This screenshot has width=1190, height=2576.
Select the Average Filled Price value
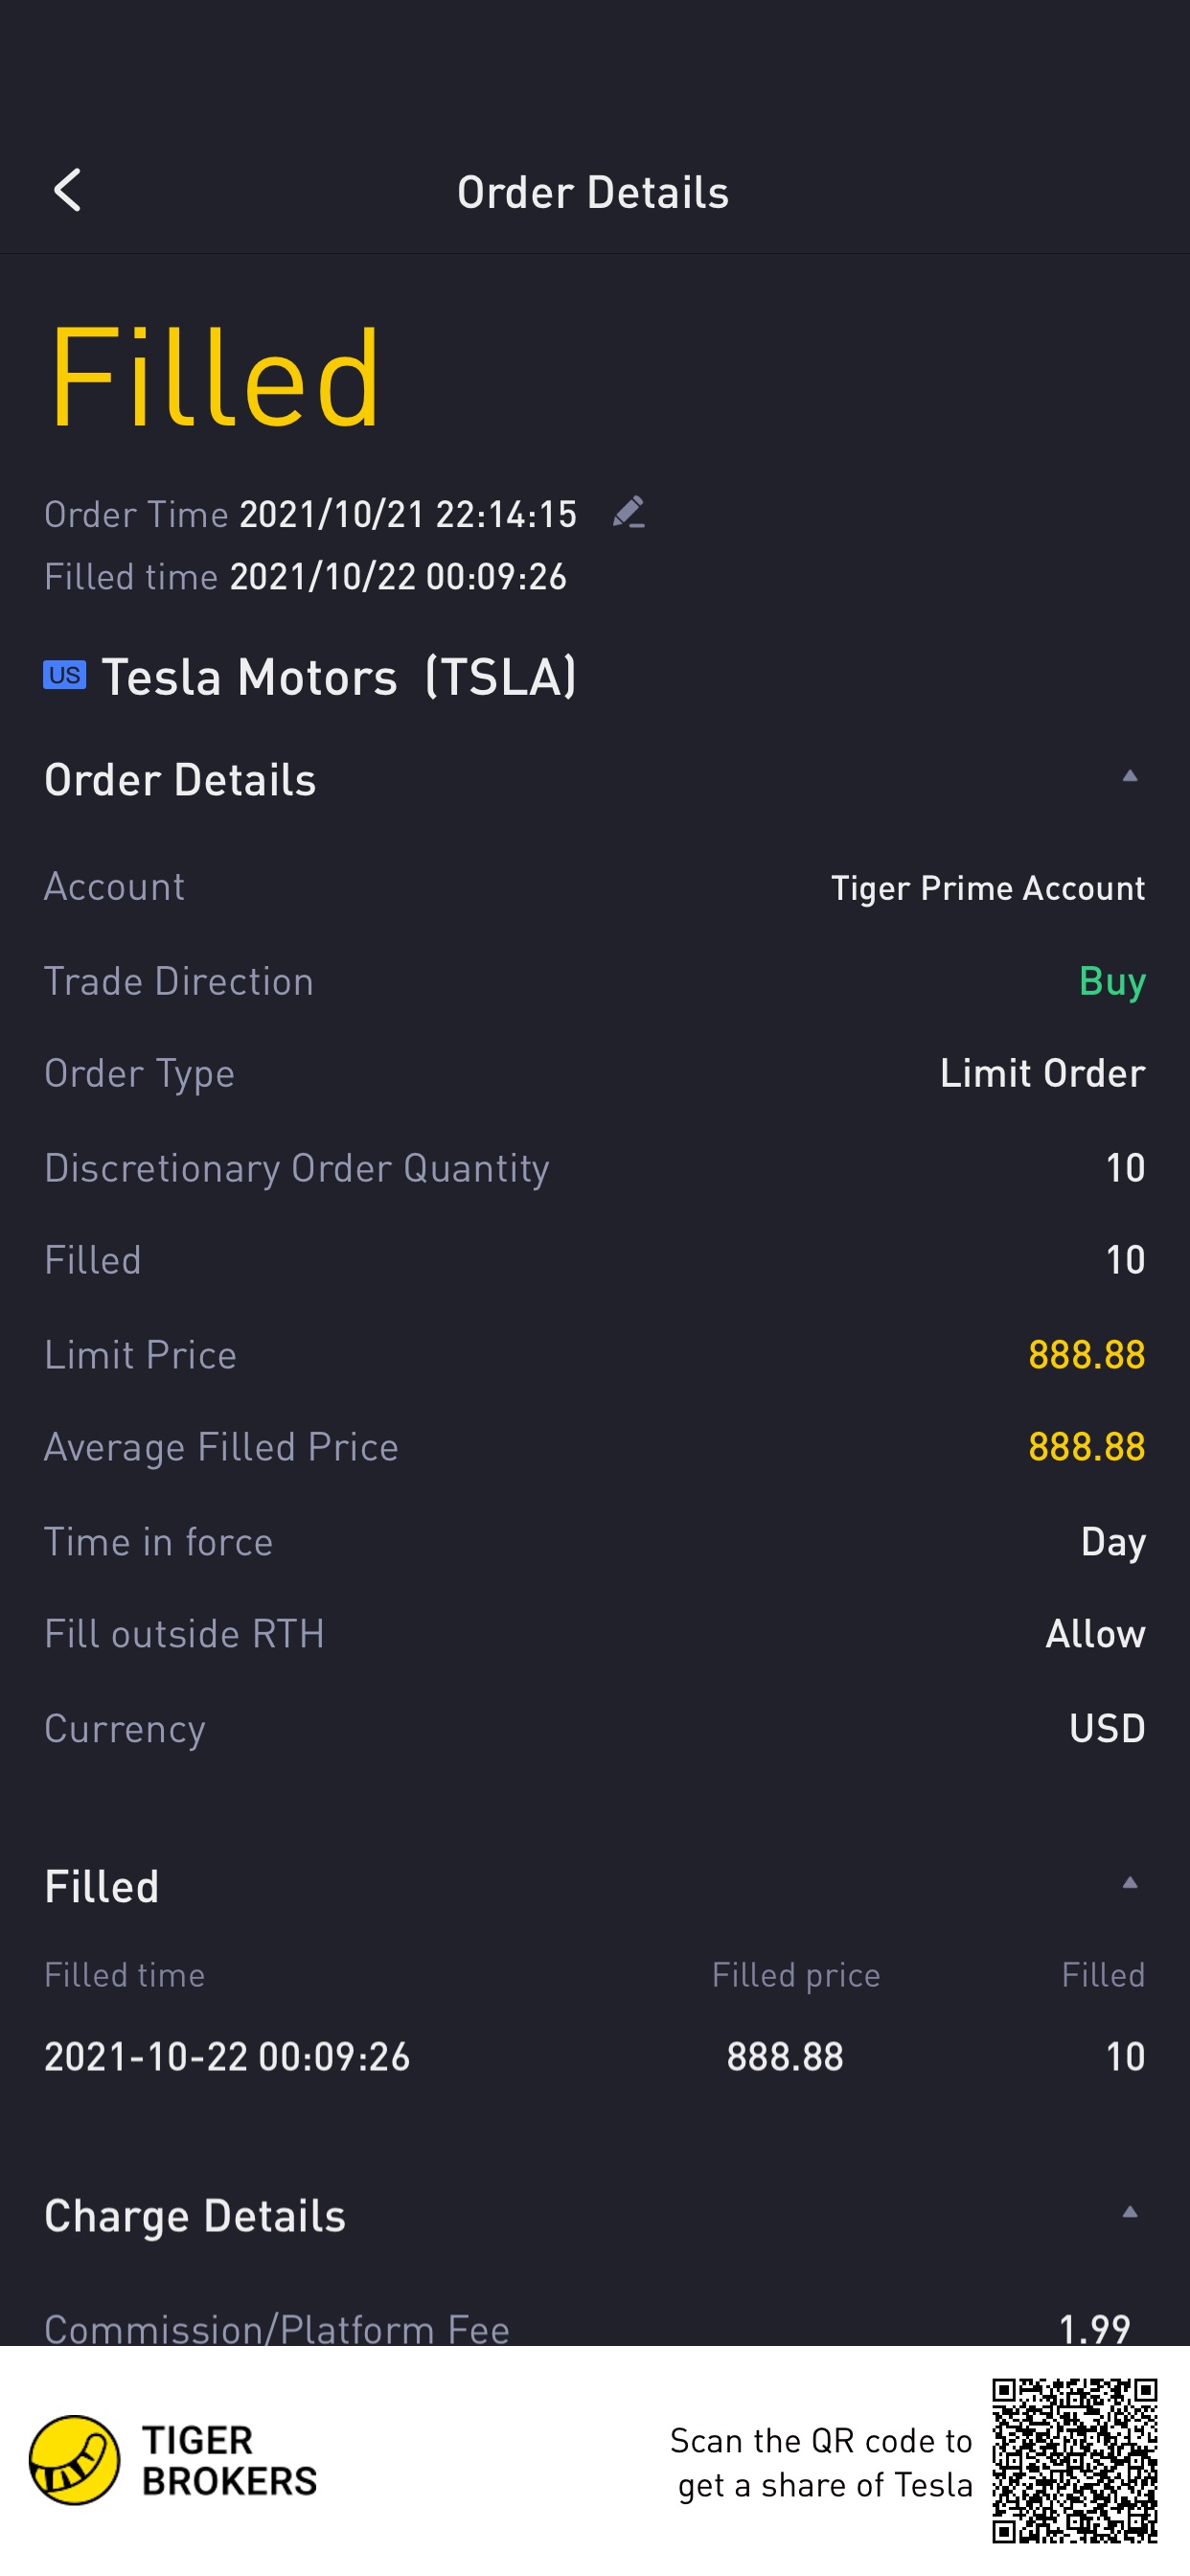tap(1087, 1447)
